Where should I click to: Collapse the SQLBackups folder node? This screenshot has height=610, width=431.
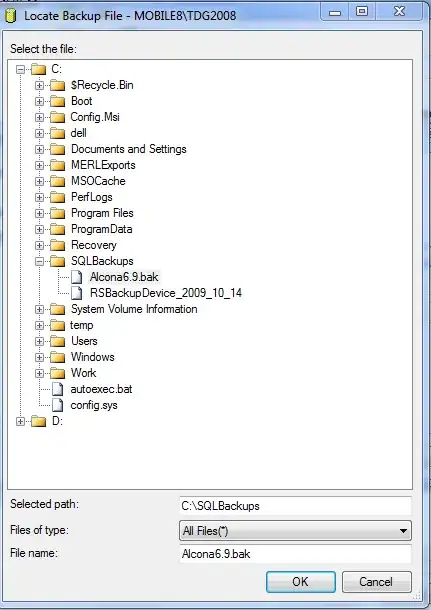click(39, 261)
